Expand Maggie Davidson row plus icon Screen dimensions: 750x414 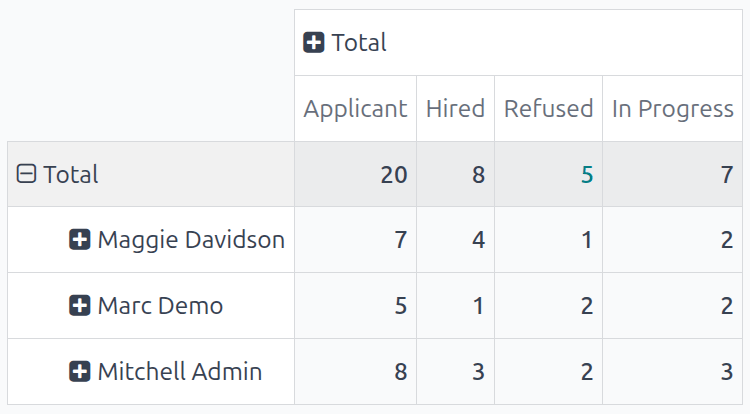[x=80, y=240]
